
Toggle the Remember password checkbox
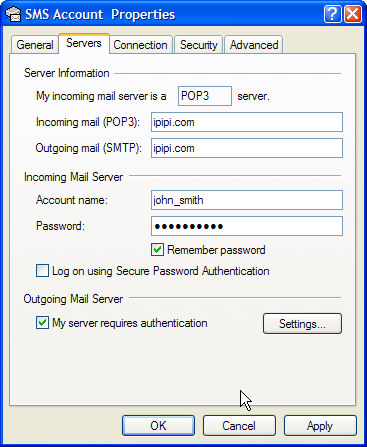click(x=157, y=250)
